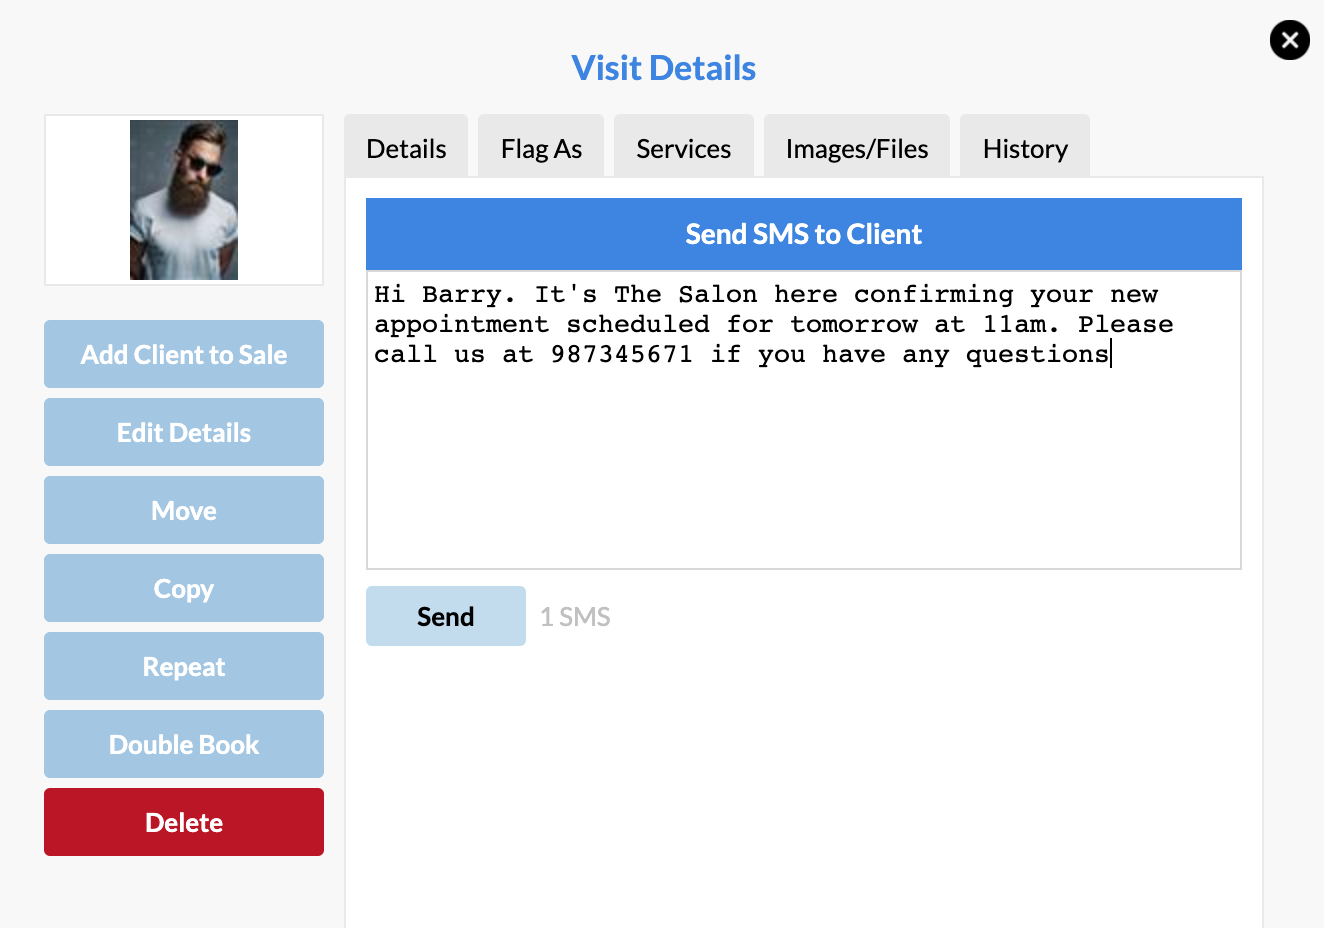This screenshot has height=928, width=1324.
Task: Click the Send SMS to Client header
Action: click(803, 233)
